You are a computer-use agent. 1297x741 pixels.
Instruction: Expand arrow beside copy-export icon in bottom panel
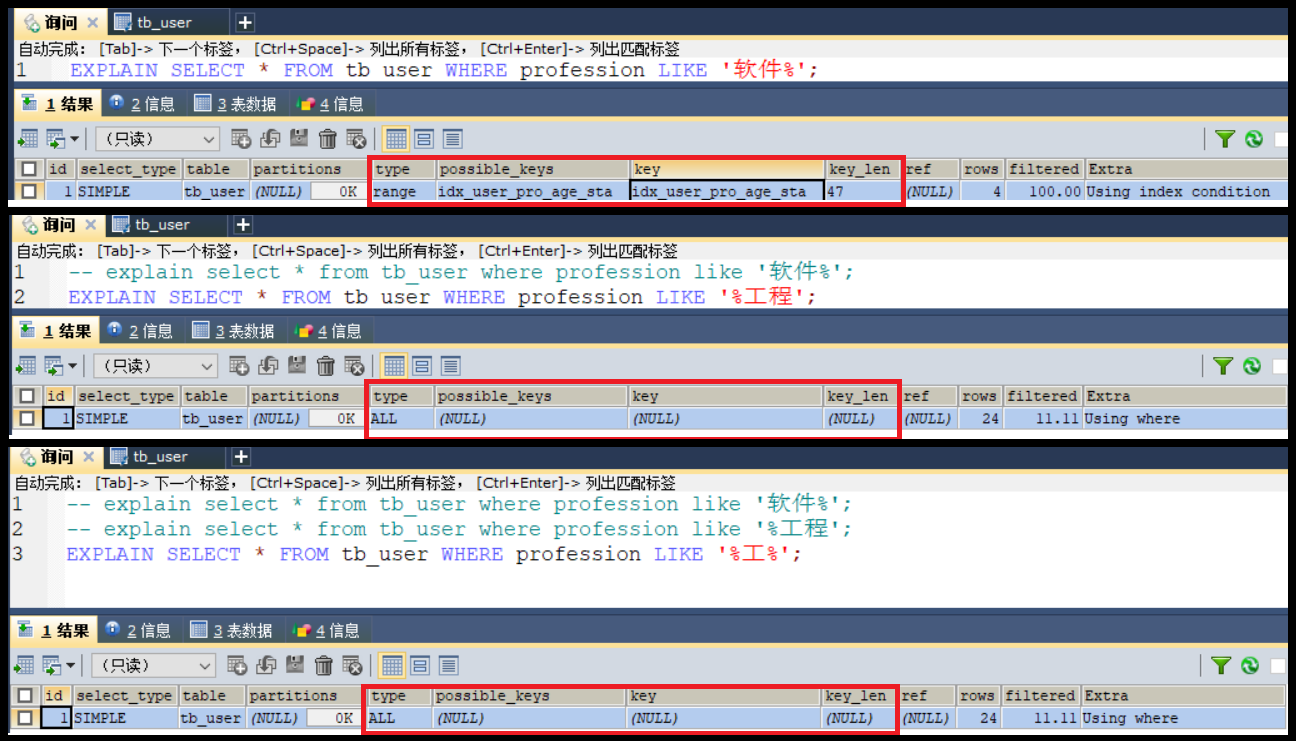pyautogui.click(x=70, y=666)
